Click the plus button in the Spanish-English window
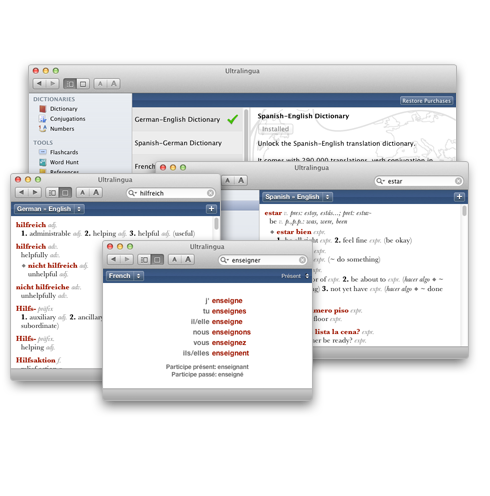This screenshot has height=496, width=490. tap(459, 197)
